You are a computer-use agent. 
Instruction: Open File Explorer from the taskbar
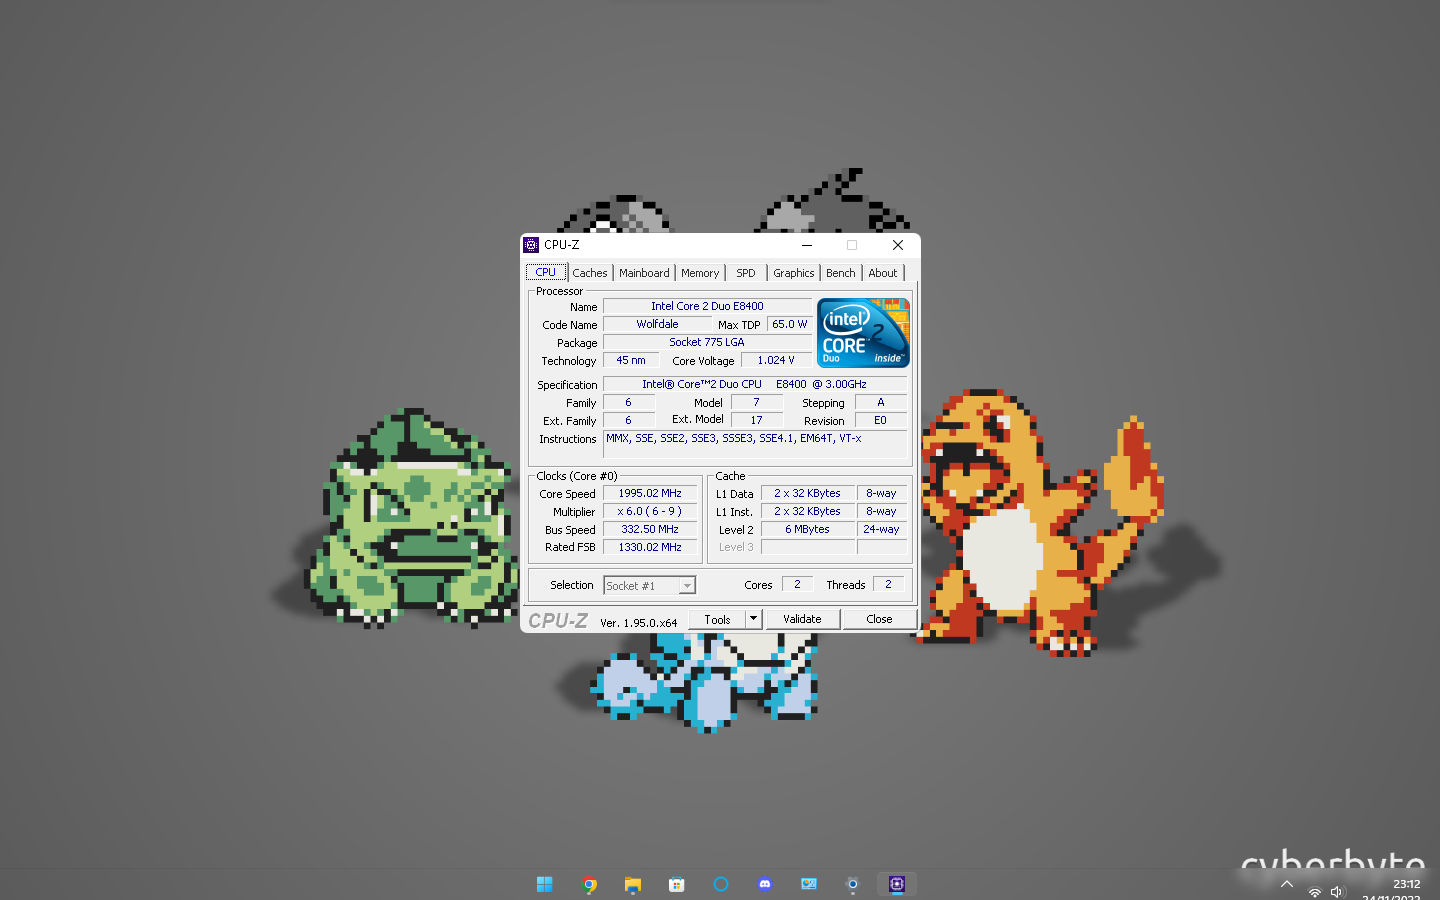point(633,884)
